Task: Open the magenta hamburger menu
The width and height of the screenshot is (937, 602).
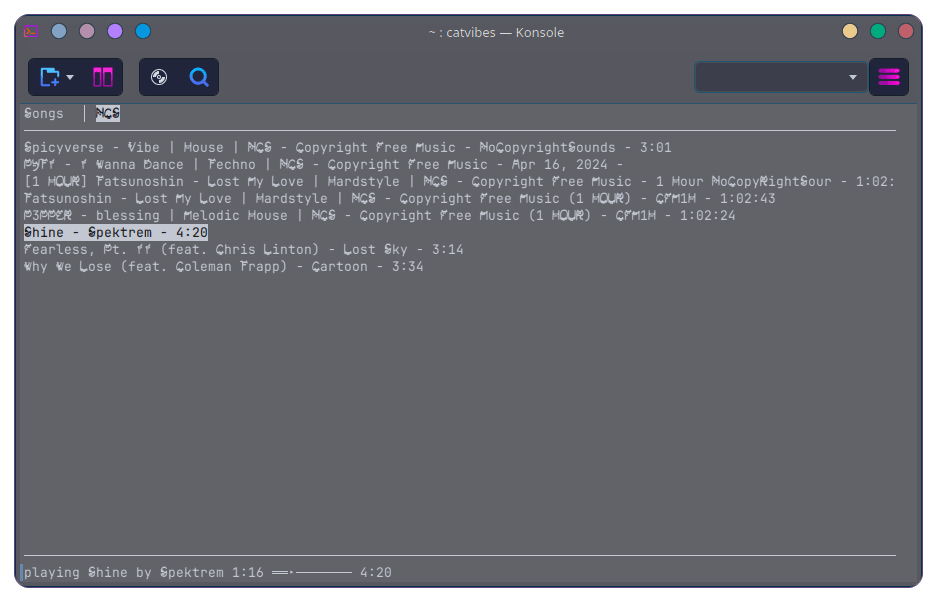Action: coord(889,77)
